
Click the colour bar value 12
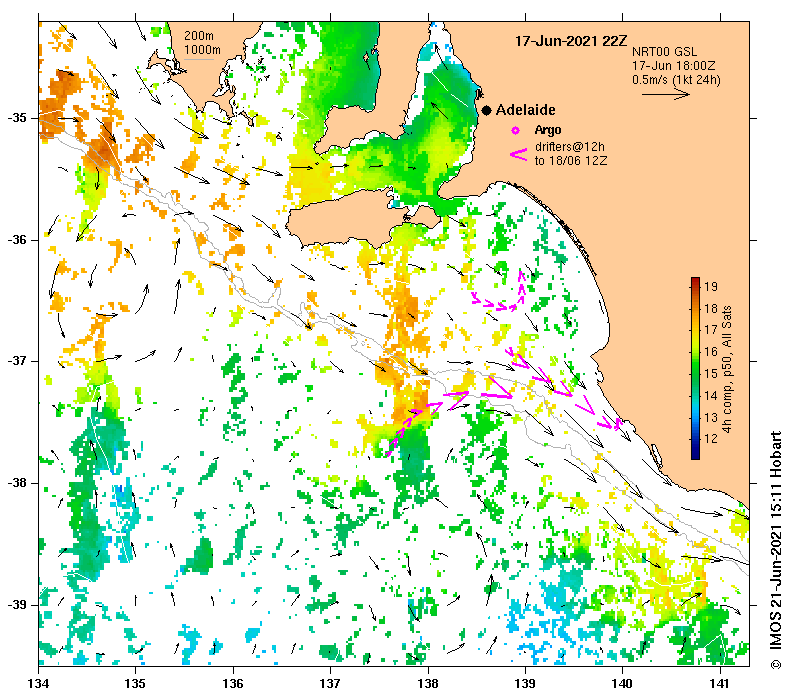point(711,438)
